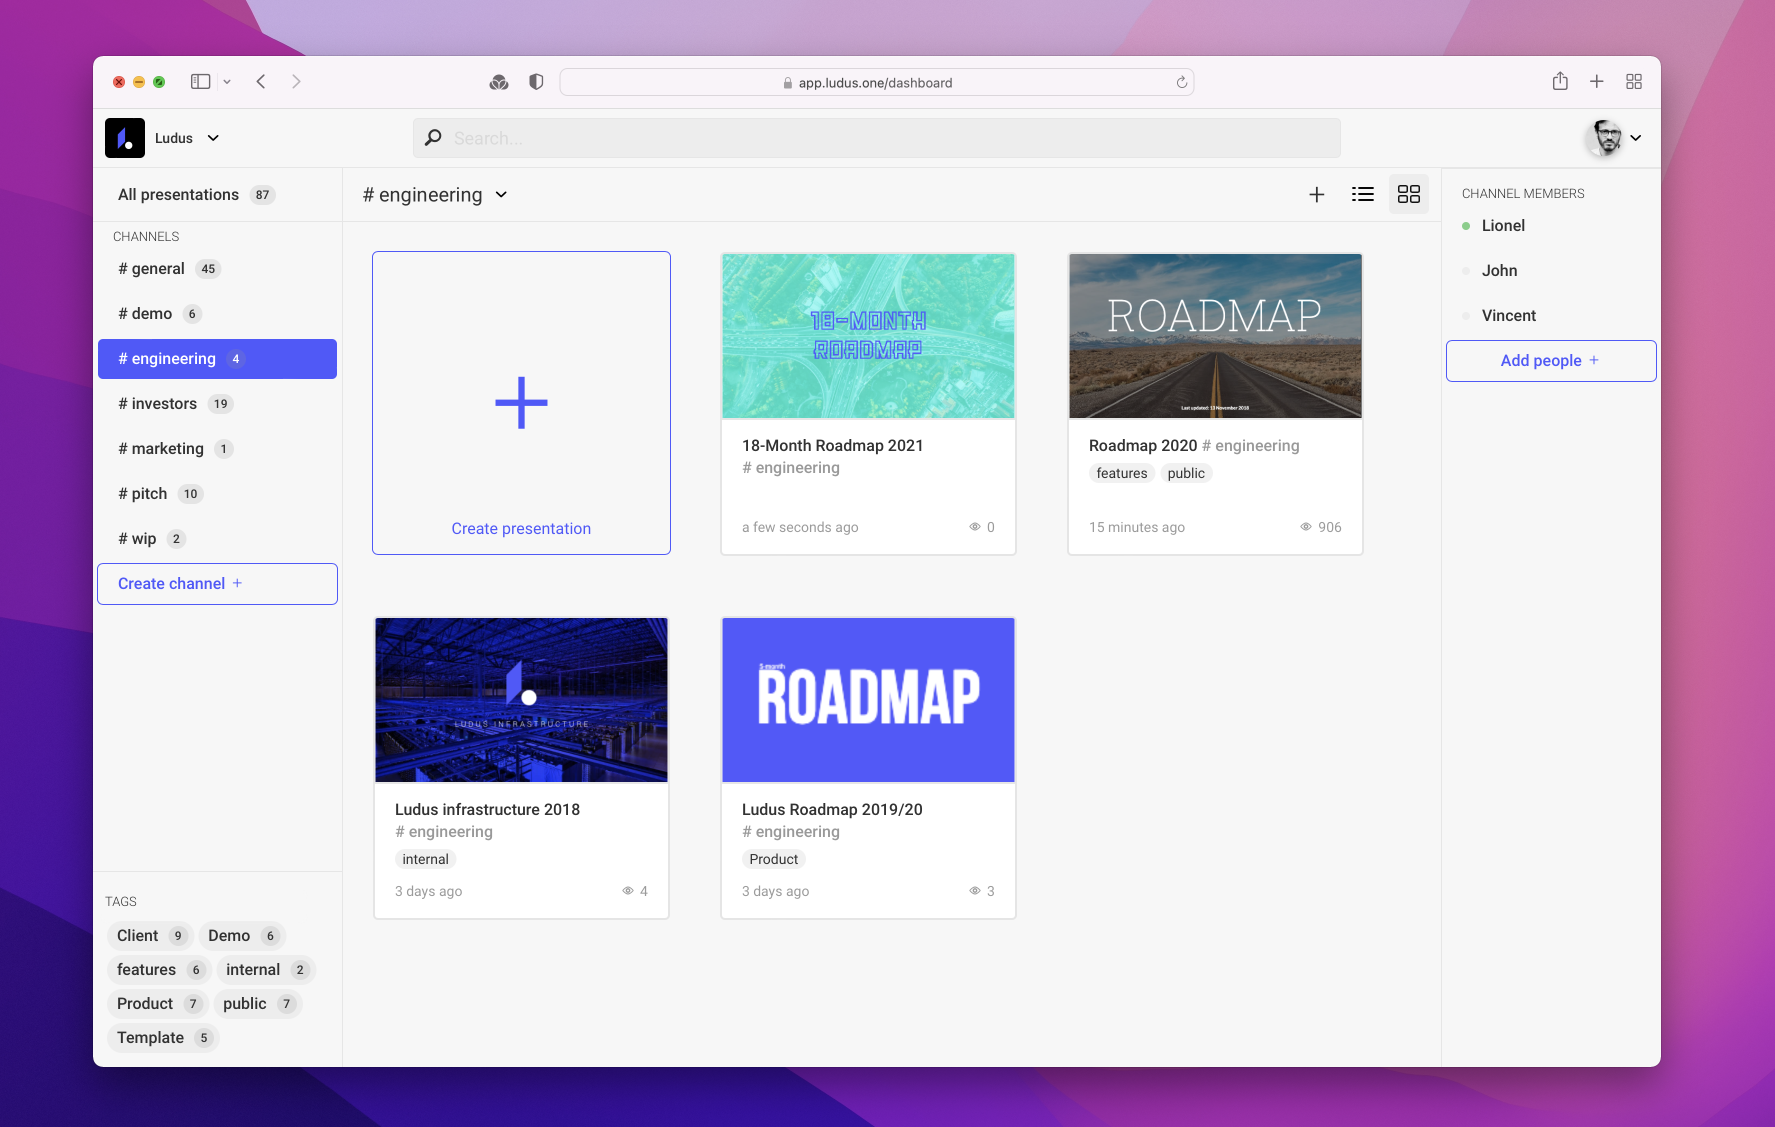Open the Ludus Roadmap 2019/20 thumbnail
This screenshot has width=1775, height=1127.
point(867,699)
